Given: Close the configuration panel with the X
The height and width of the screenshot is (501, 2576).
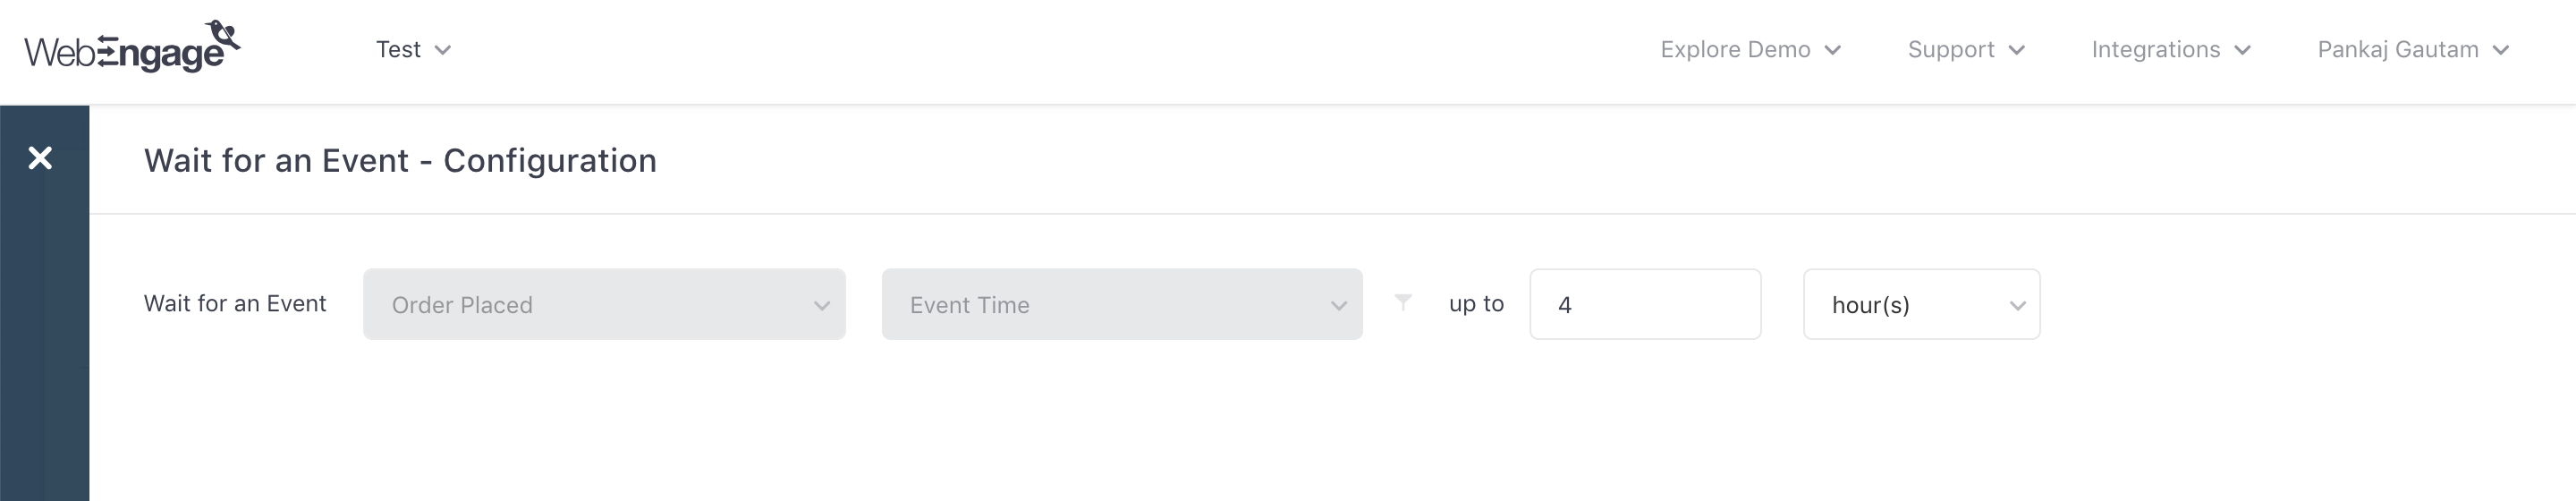Looking at the screenshot, I should tap(40, 158).
